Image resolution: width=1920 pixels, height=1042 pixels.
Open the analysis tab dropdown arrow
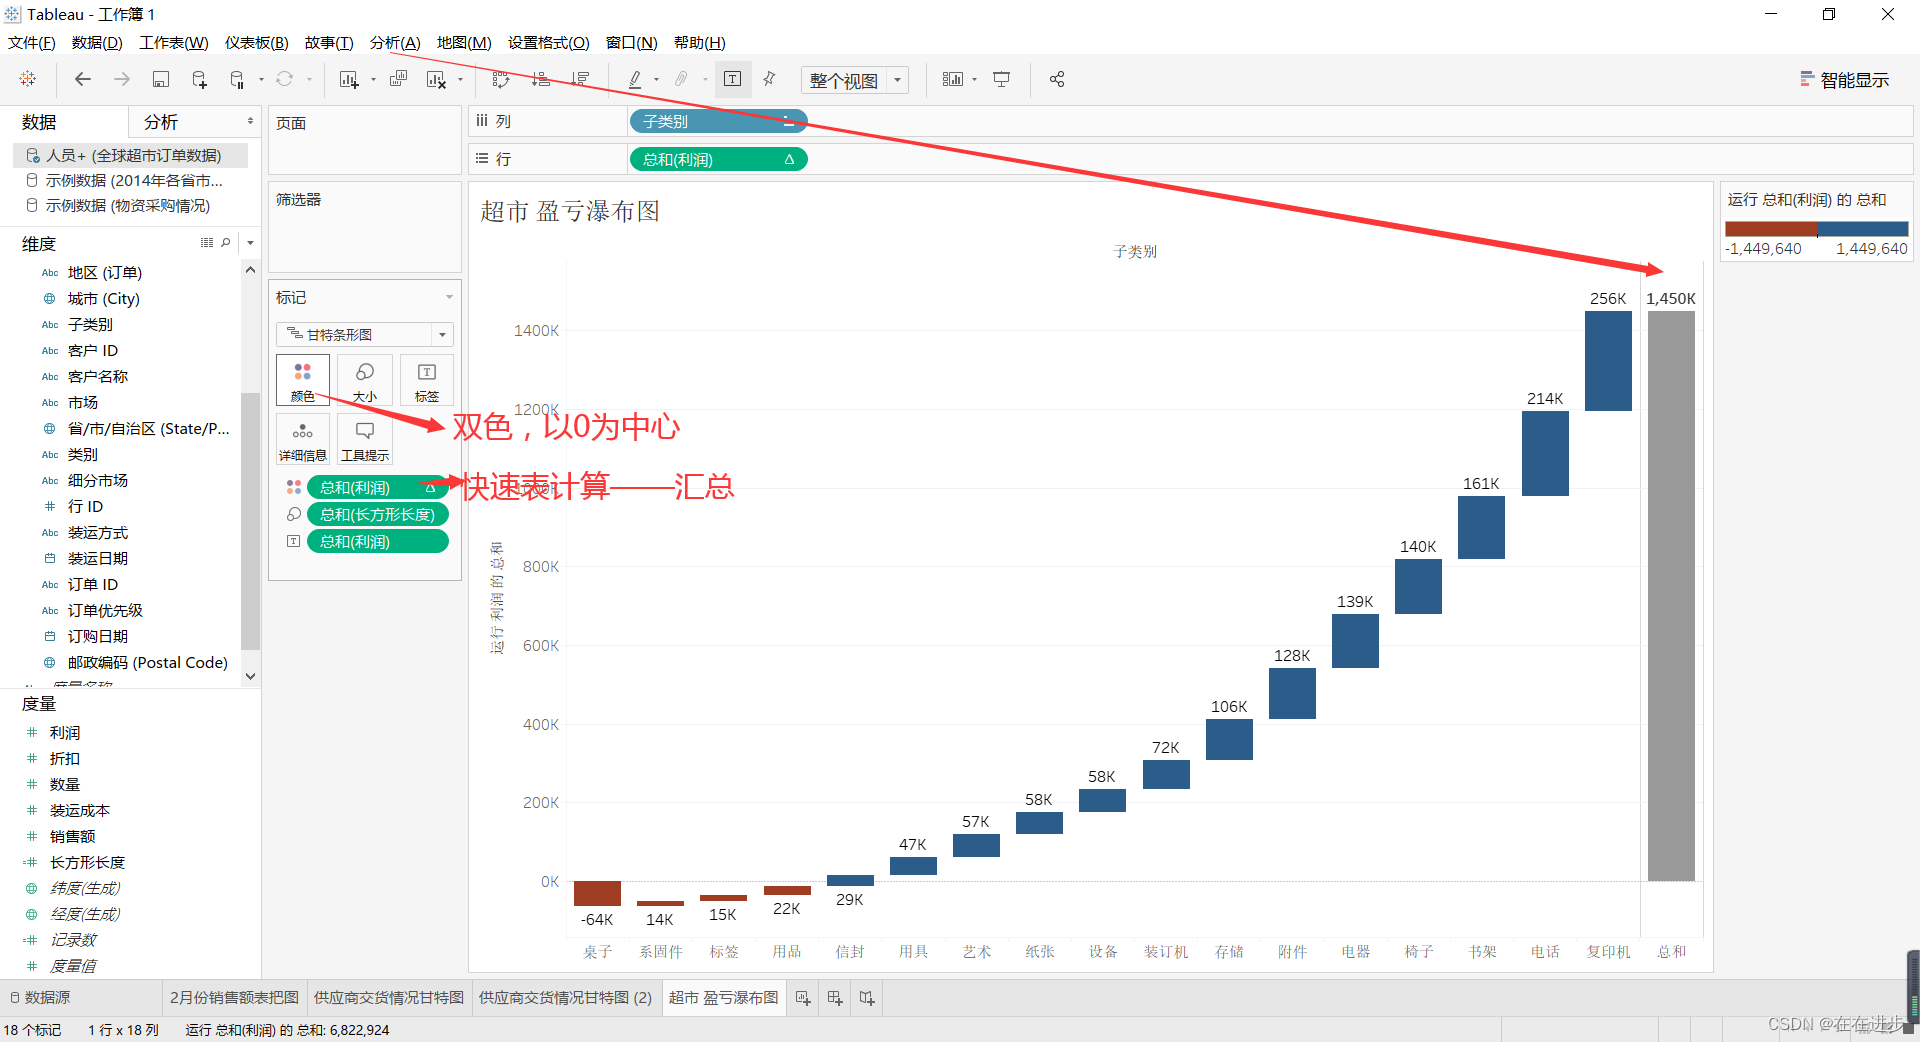(x=250, y=121)
